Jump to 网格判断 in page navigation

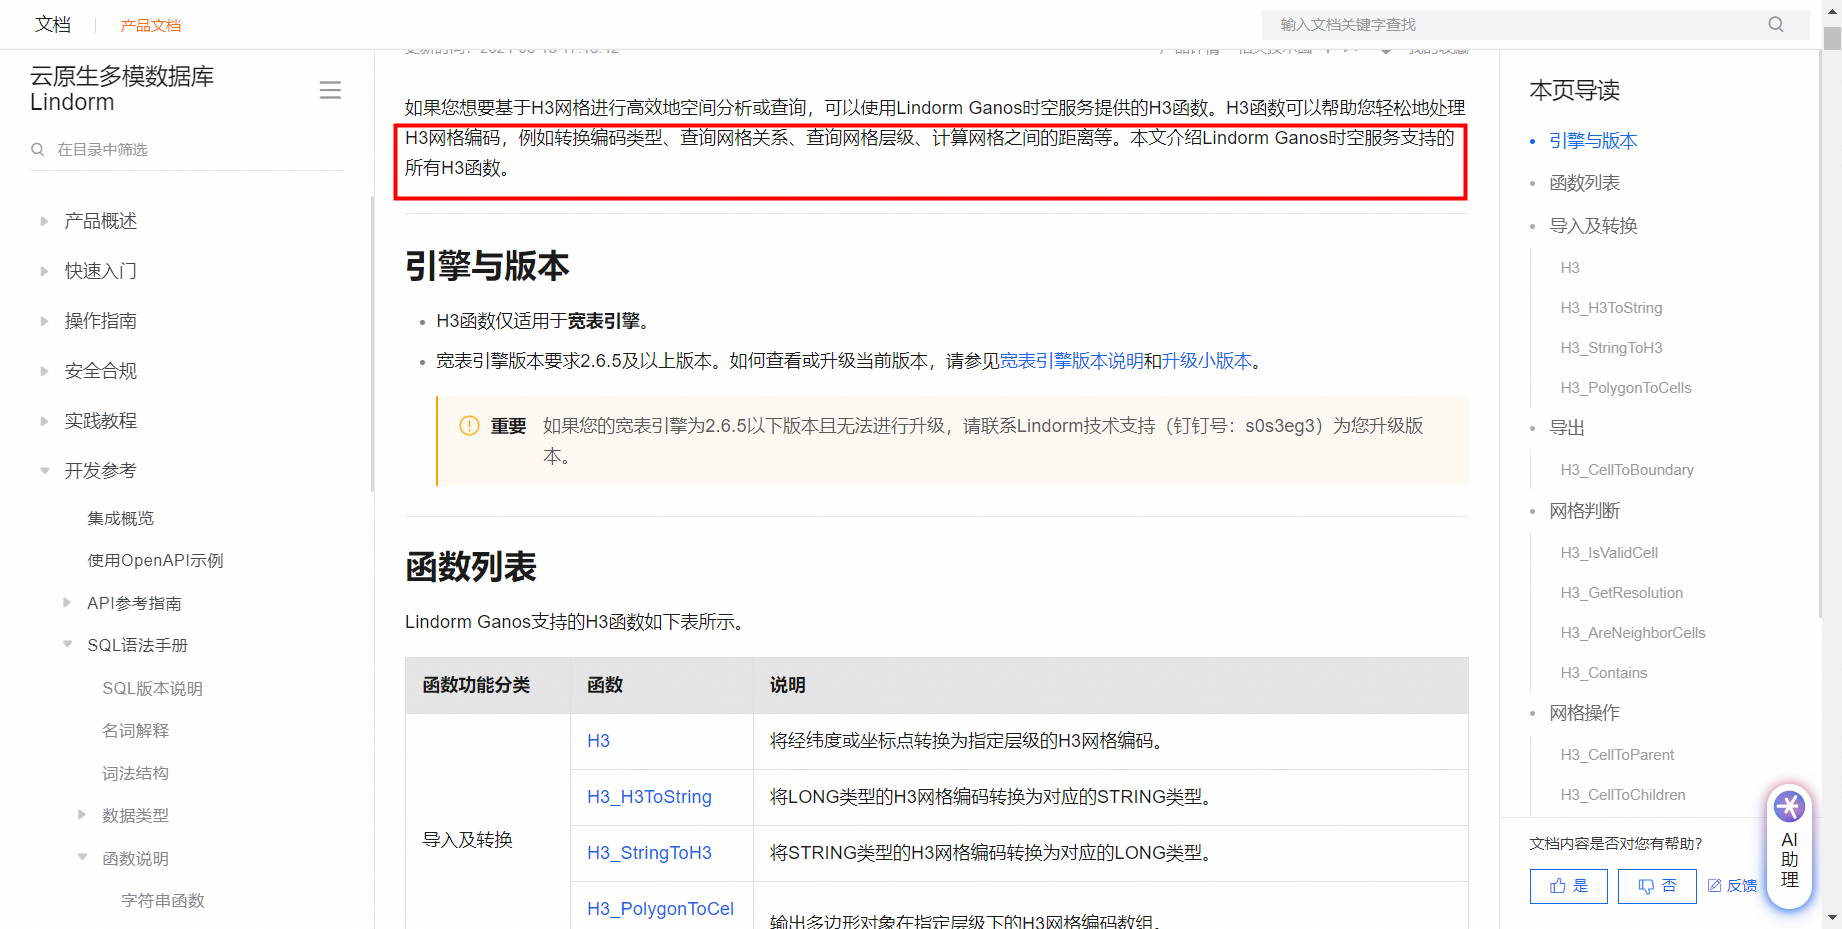point(1584,511)
